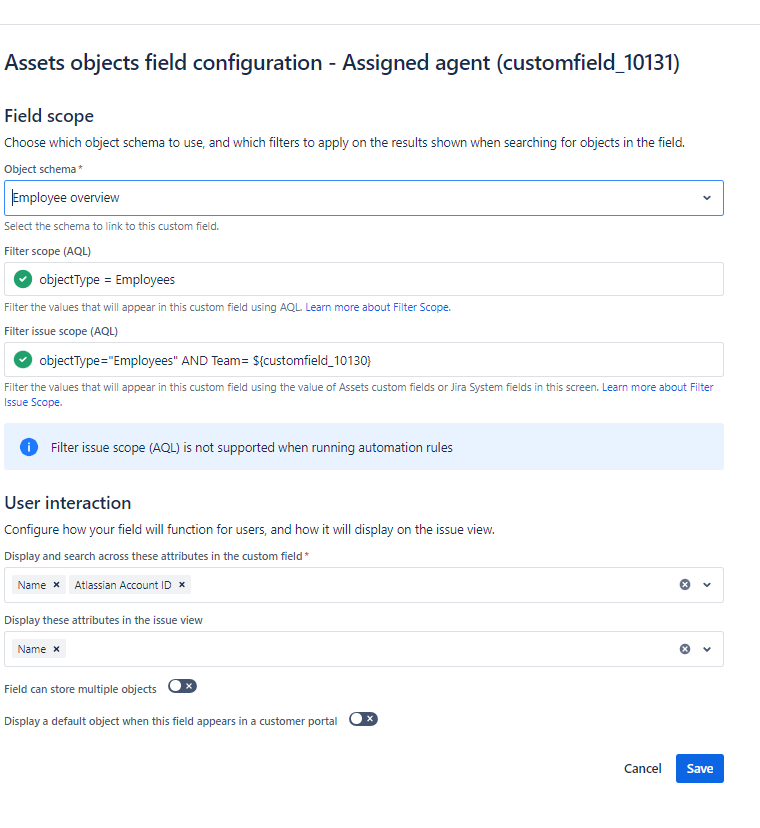Clear all attributes in the issue view field

click(684, 648)
